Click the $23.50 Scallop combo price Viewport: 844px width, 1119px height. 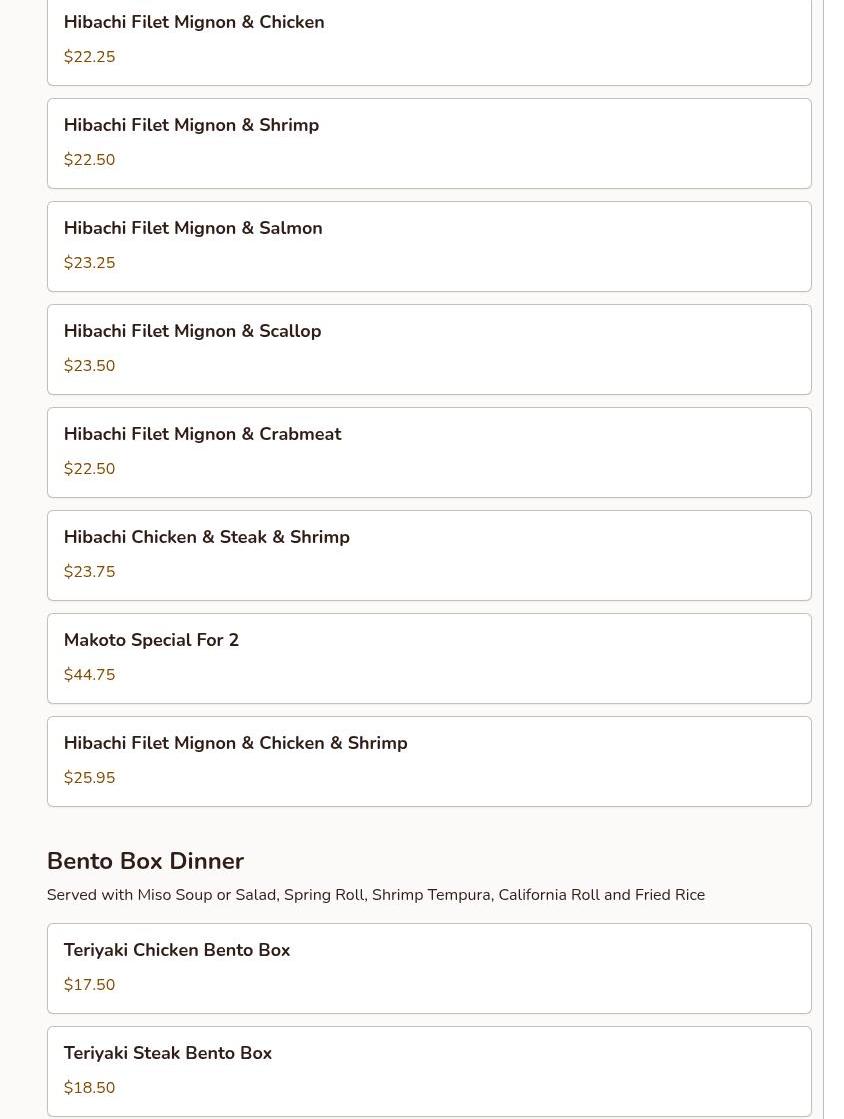[89, 365]
